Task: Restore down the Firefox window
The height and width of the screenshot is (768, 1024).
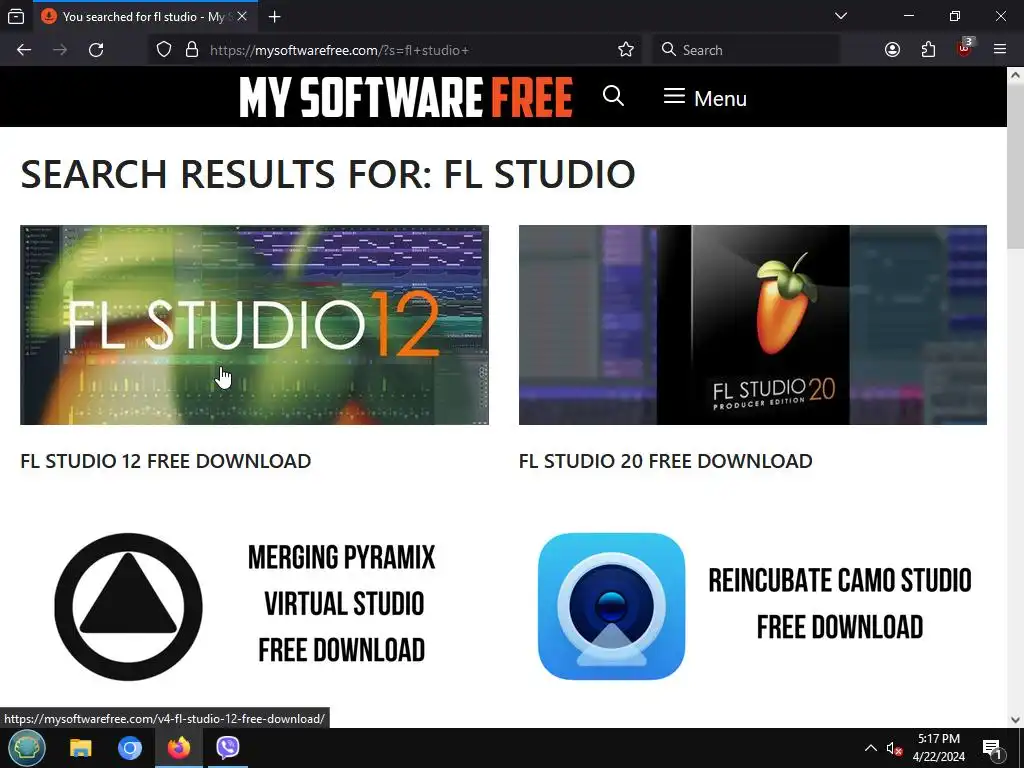Action: coord(955,16)
